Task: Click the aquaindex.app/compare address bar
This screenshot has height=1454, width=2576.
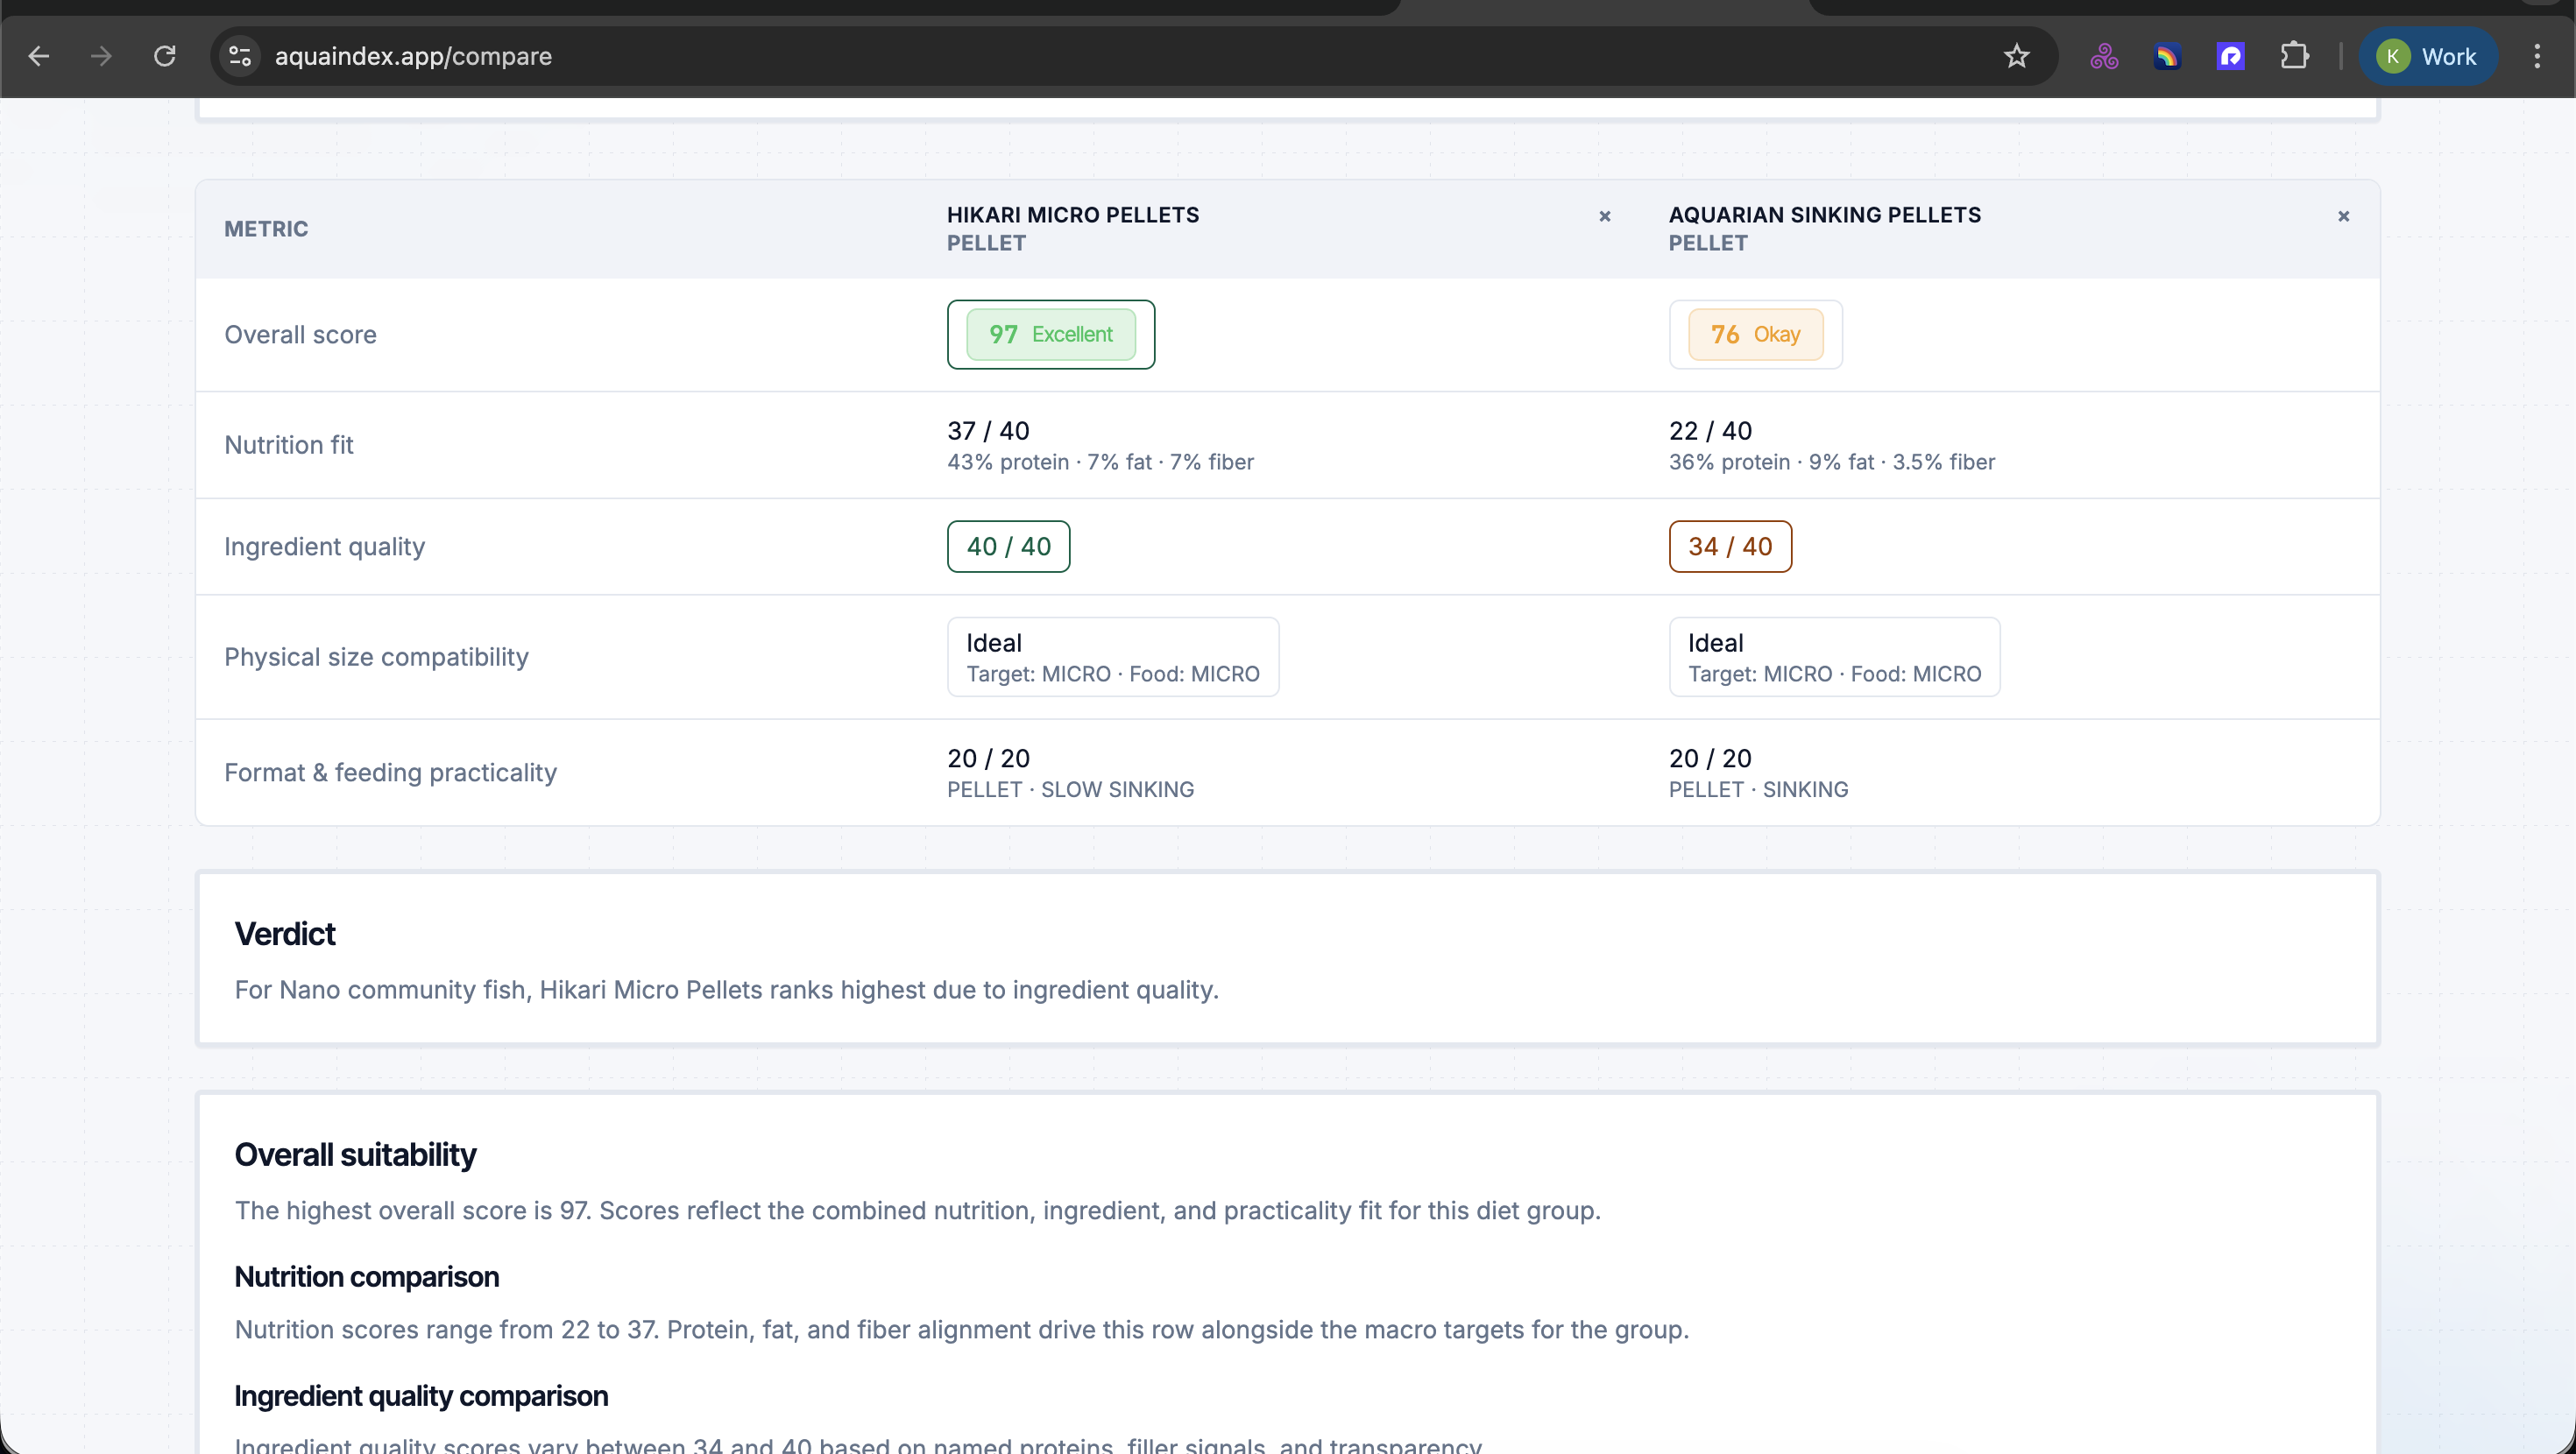Action: [x=414, y=55]
